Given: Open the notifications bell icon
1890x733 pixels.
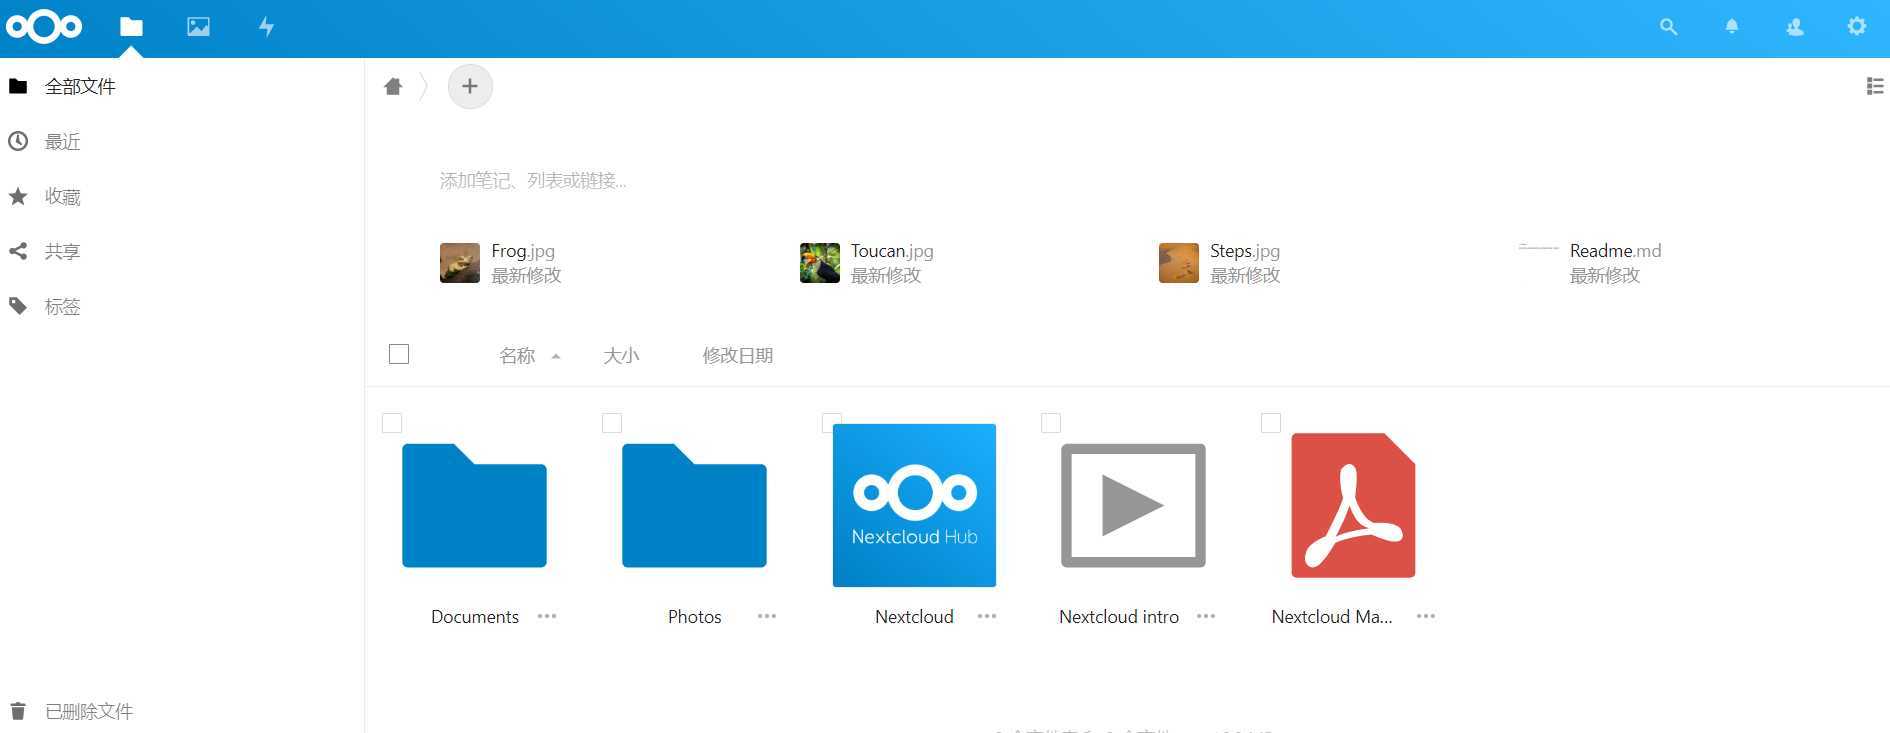Looking at the screenshot, I should point(1732,27).
